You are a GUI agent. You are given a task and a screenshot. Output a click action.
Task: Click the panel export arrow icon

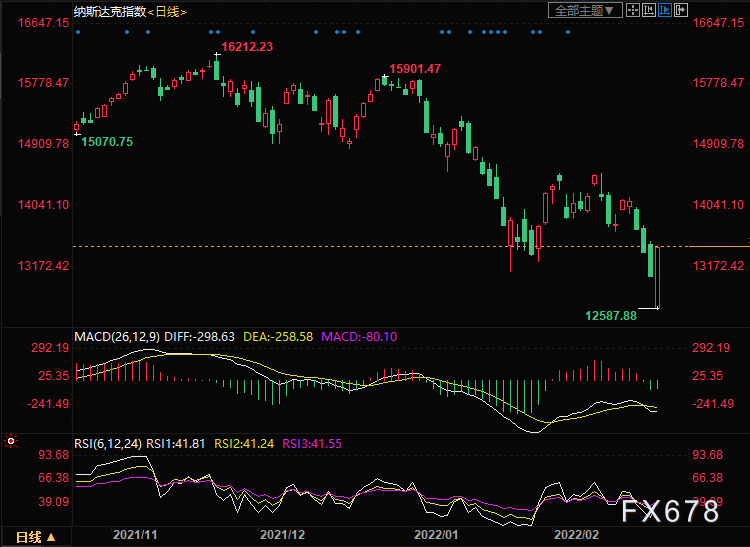(681, 11)
